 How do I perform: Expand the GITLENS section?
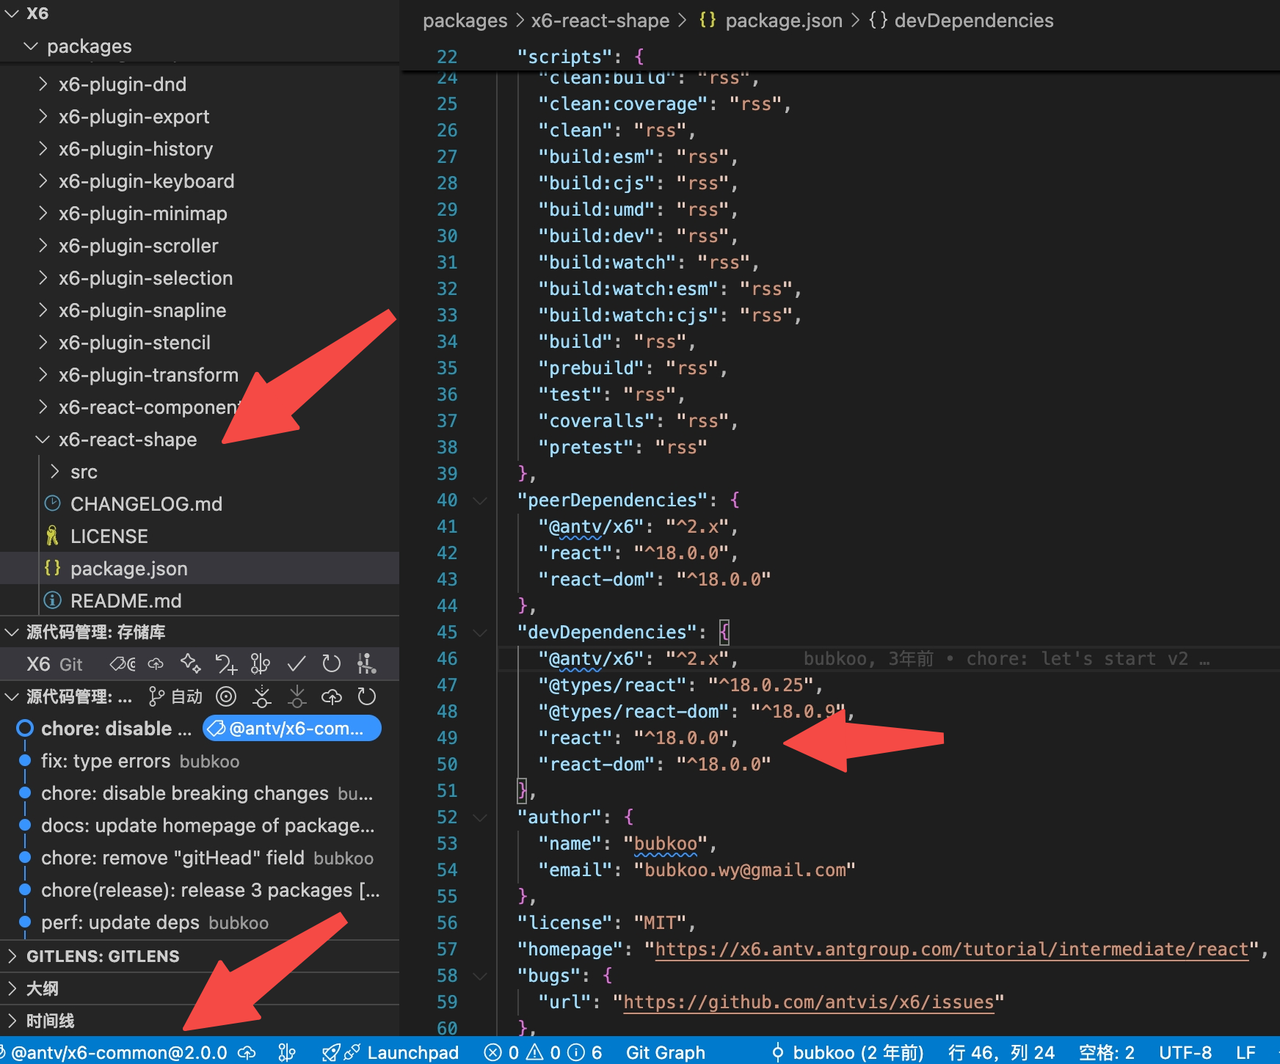click(x=102, y=956)
